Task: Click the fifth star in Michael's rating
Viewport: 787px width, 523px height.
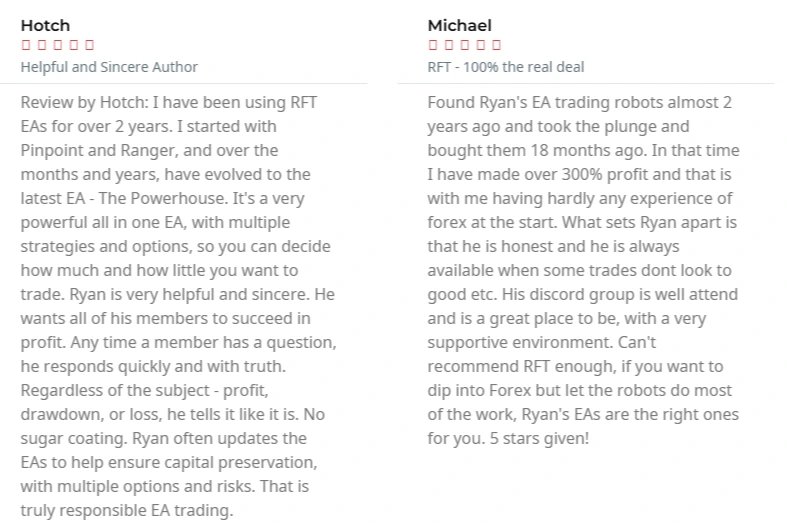Action: [x=496, y=45]
